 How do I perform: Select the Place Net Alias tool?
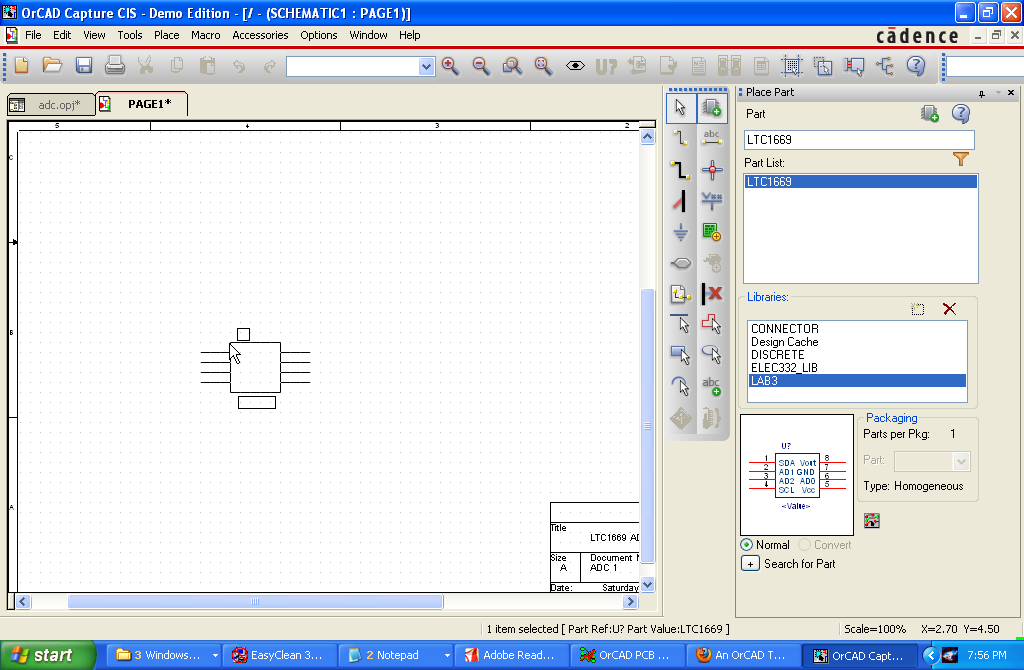coord(712,138)
